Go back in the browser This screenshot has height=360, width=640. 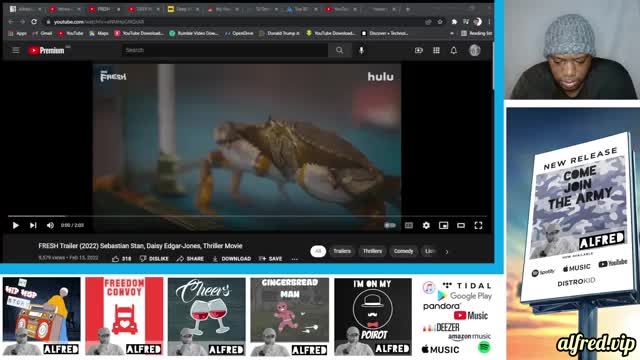11,22
